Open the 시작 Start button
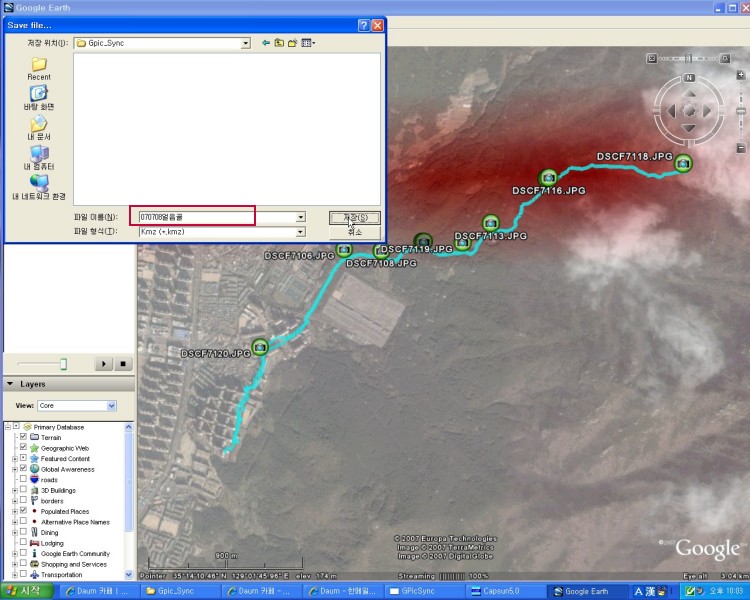The height and width of the screenshot is (600, 750). [28, 591]
